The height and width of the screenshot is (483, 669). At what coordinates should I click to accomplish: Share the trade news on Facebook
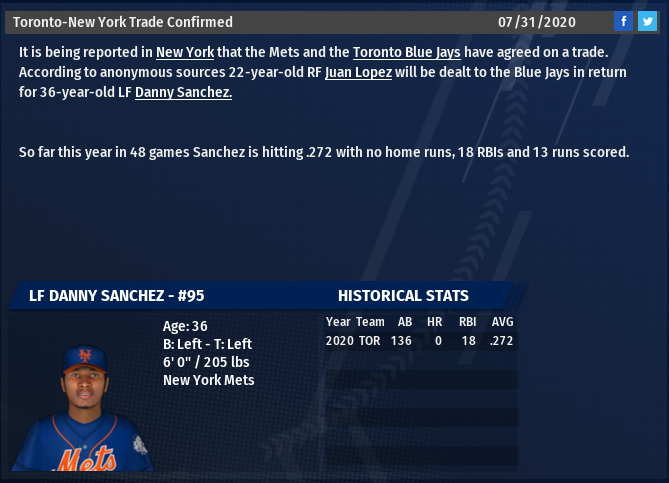[x=623, y=21]
